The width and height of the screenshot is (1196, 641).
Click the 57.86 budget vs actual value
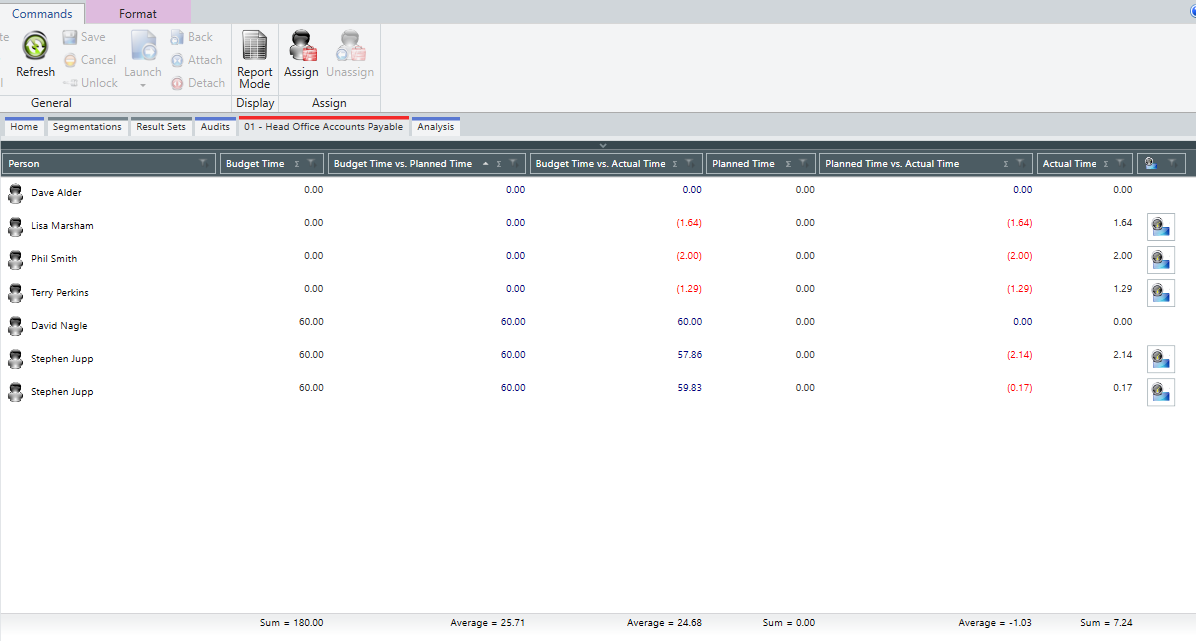[x=690, y=355]
